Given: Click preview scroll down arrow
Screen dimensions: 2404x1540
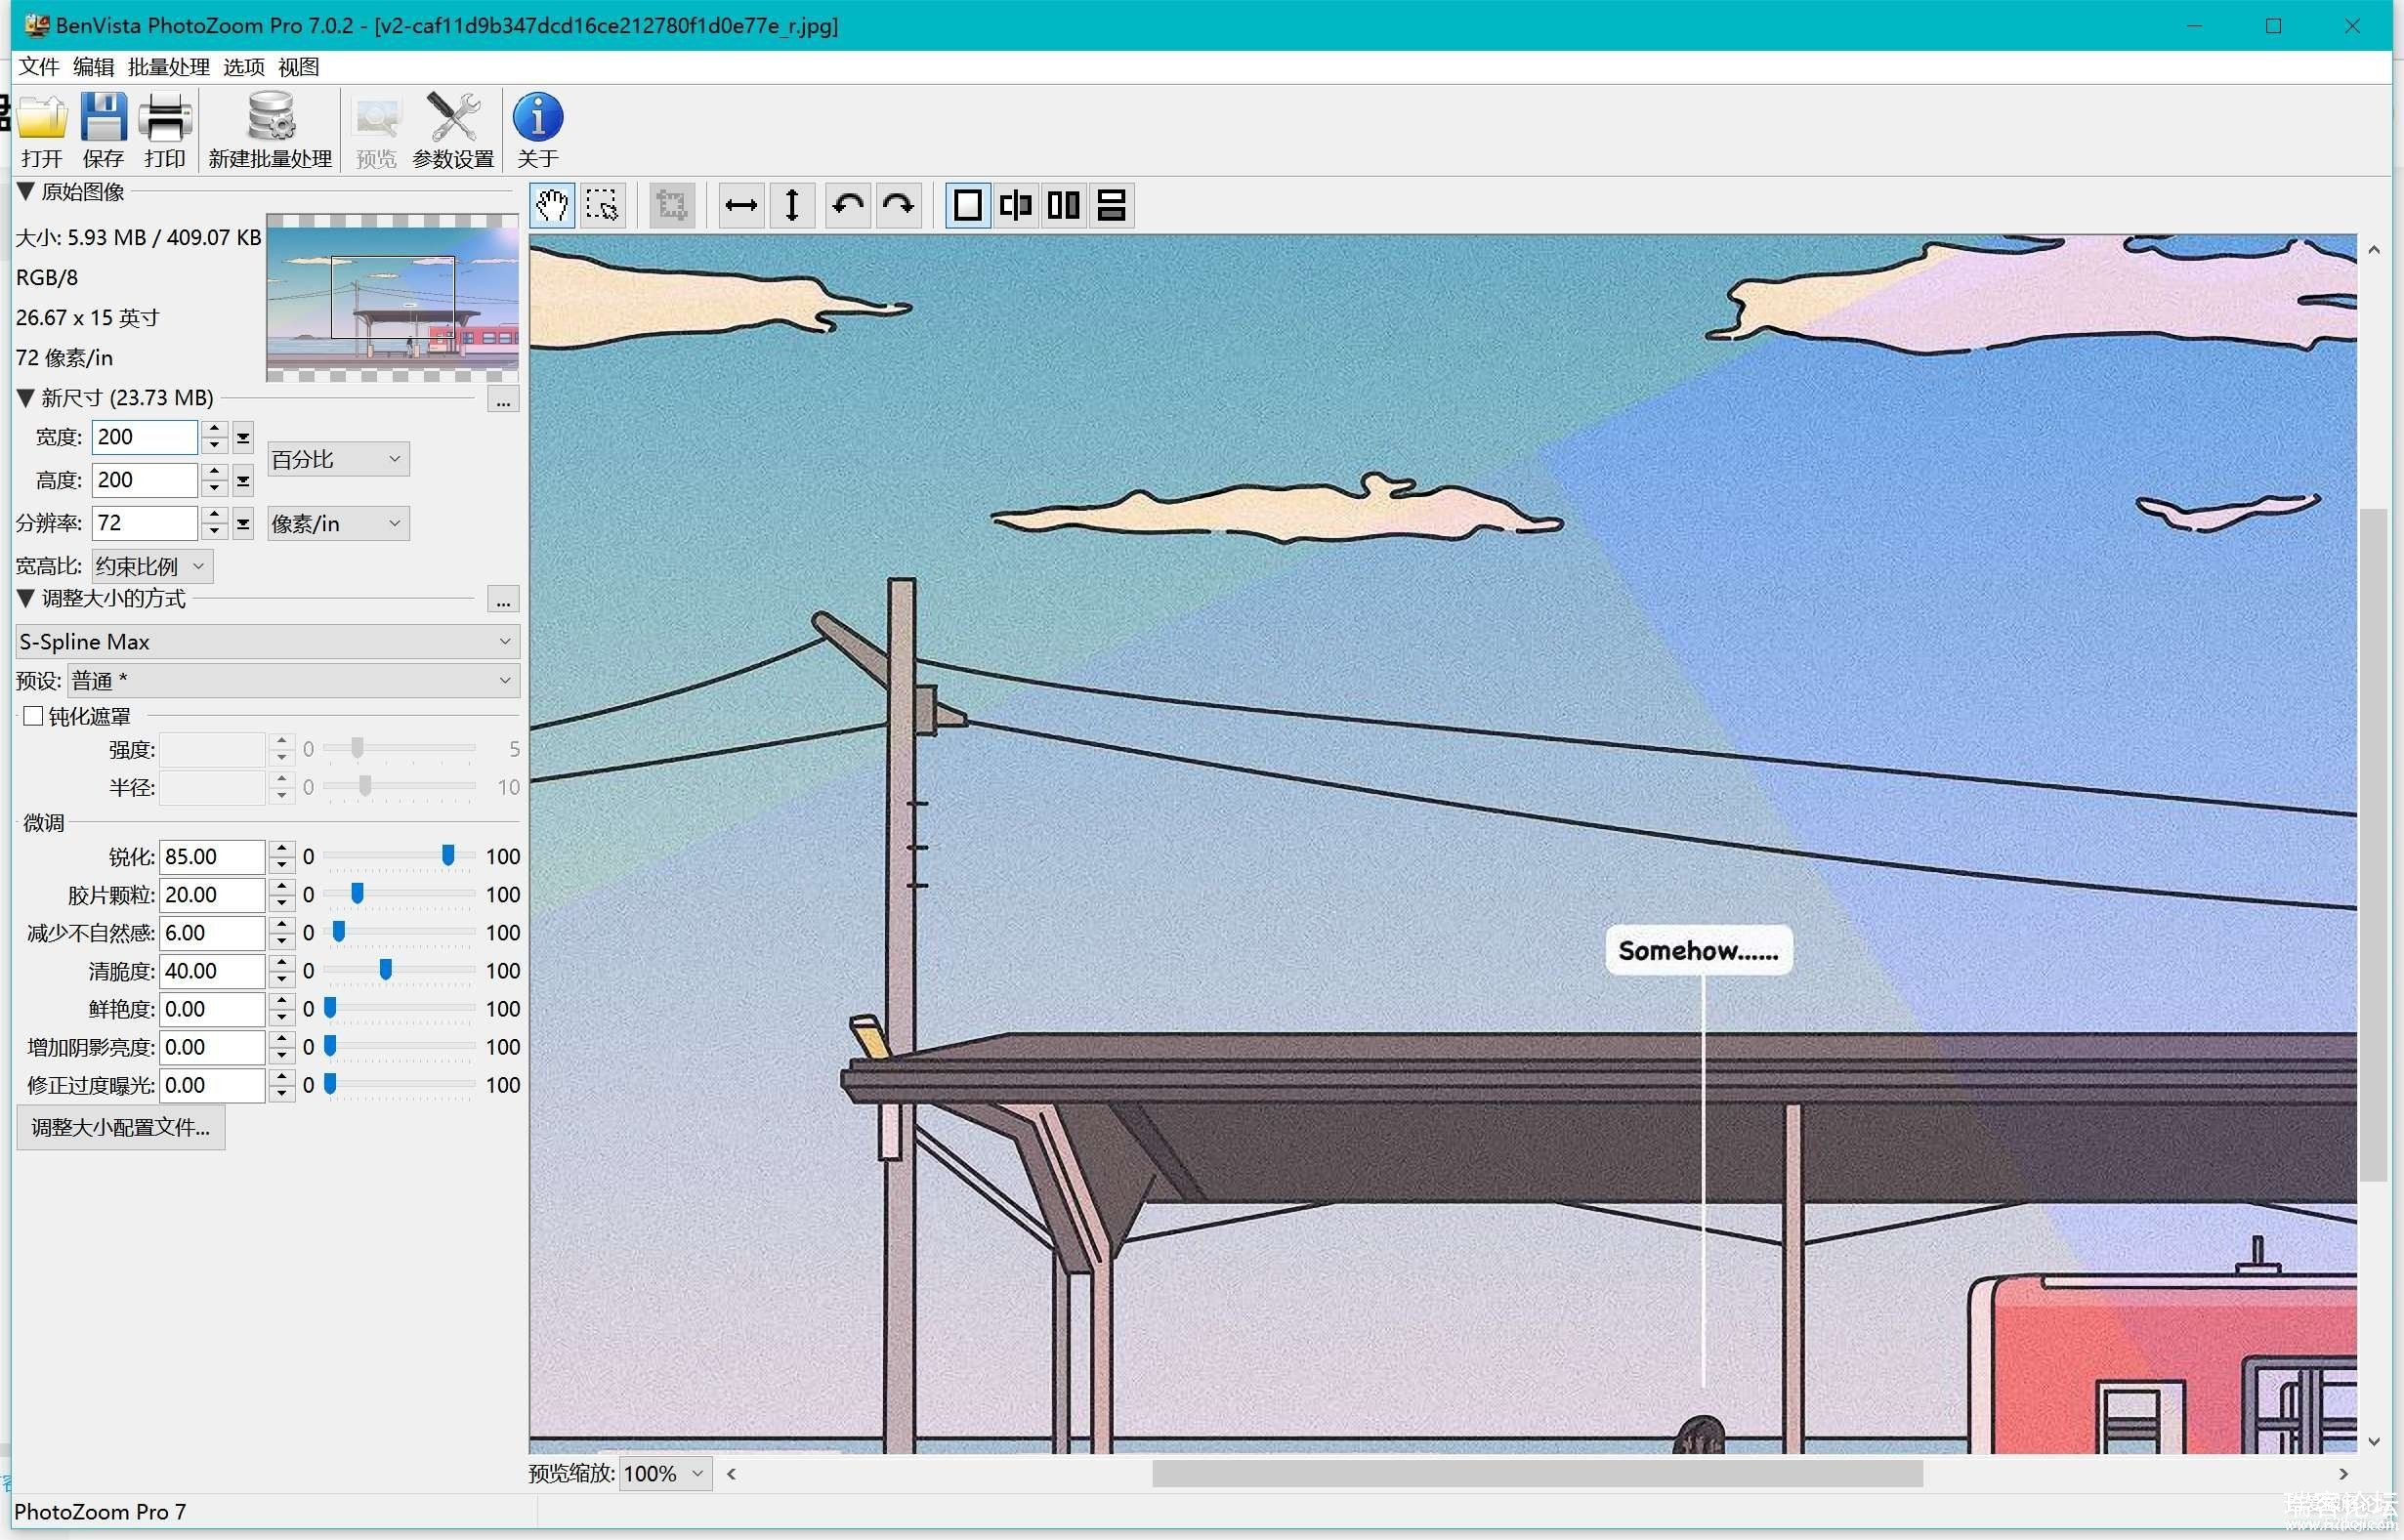Looking at the screenshot, I should (x=2373, y=1441).
